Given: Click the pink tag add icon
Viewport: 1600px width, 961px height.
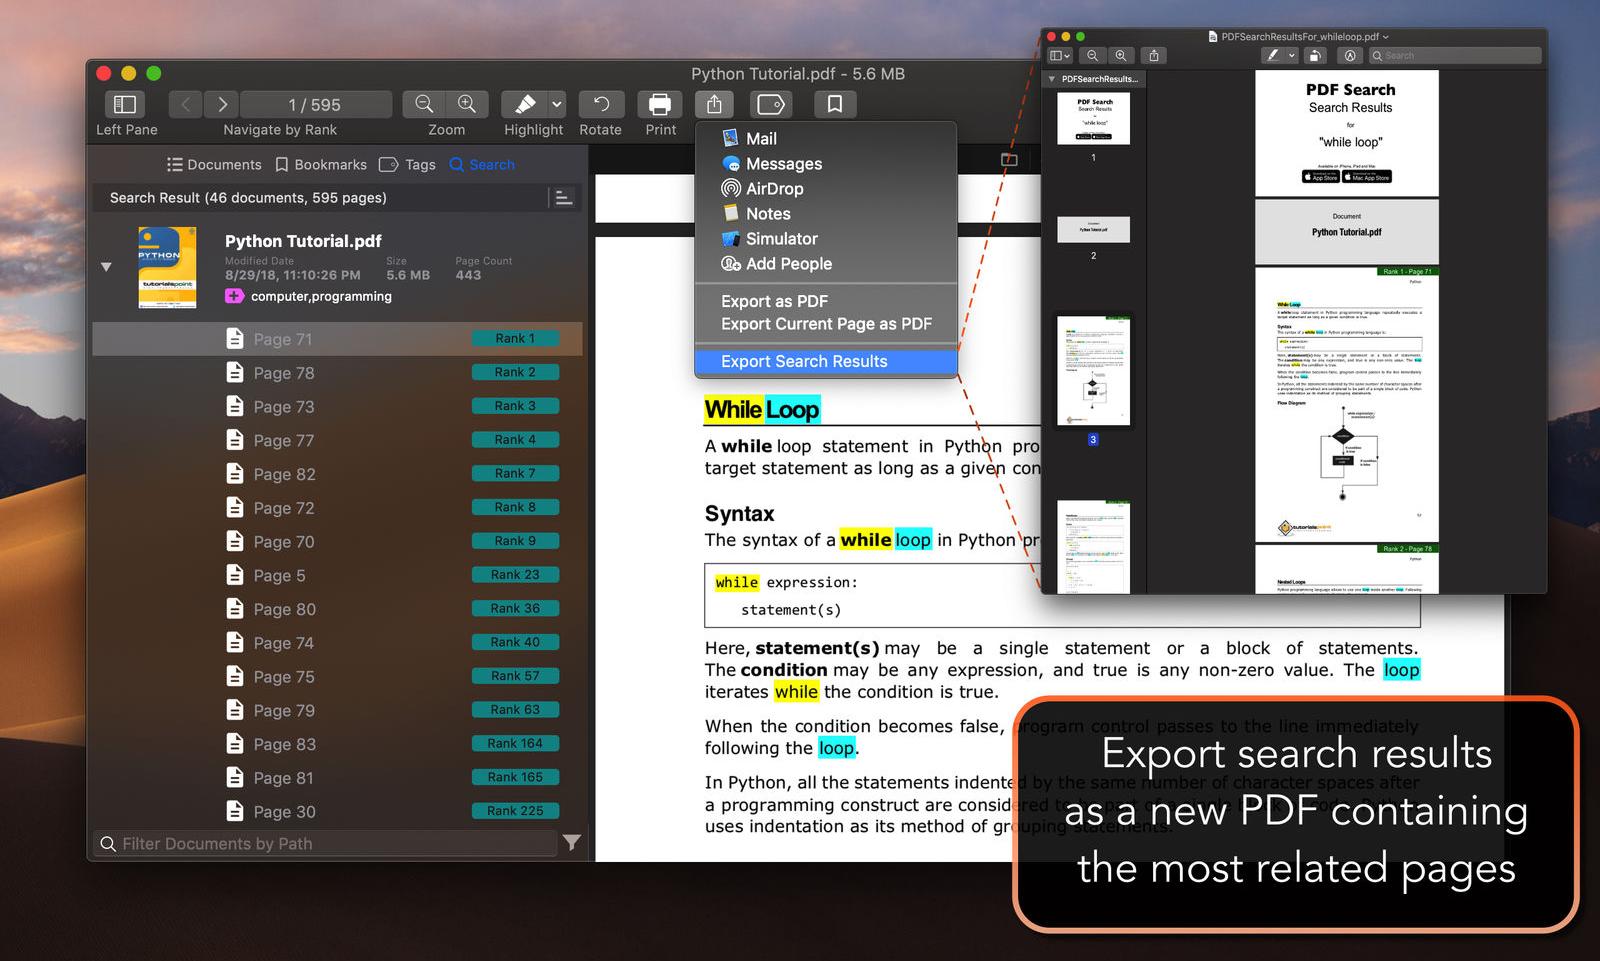Looking at the screenshot, I should click(234, 296).
